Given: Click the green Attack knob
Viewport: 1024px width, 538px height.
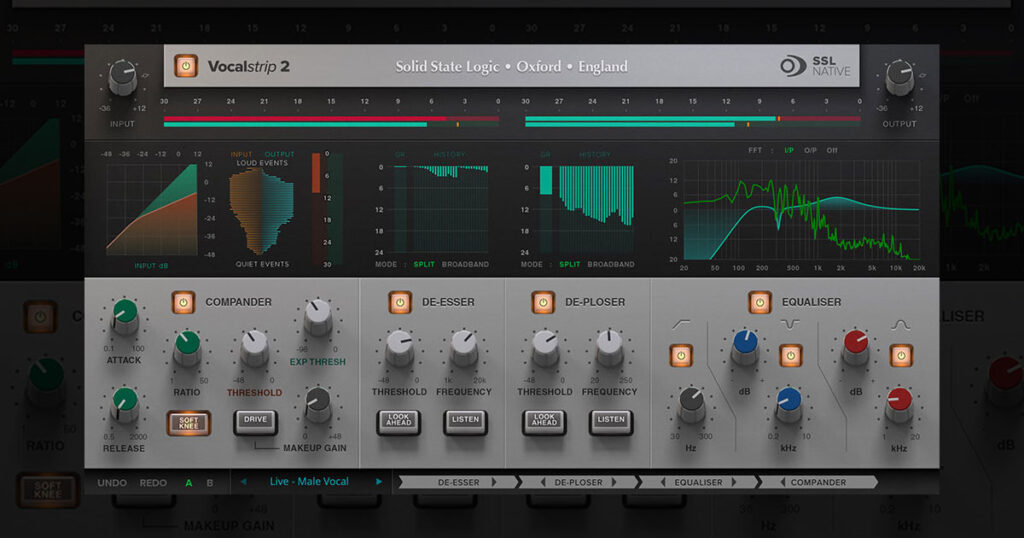Looking at the screenshot, I should 124,317.
